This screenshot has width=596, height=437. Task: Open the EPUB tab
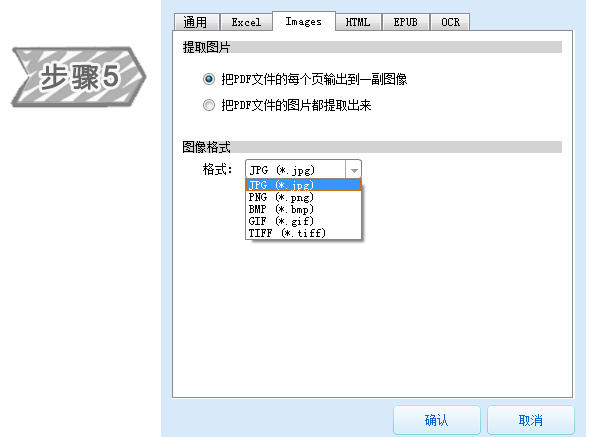(x=406, y=22)
